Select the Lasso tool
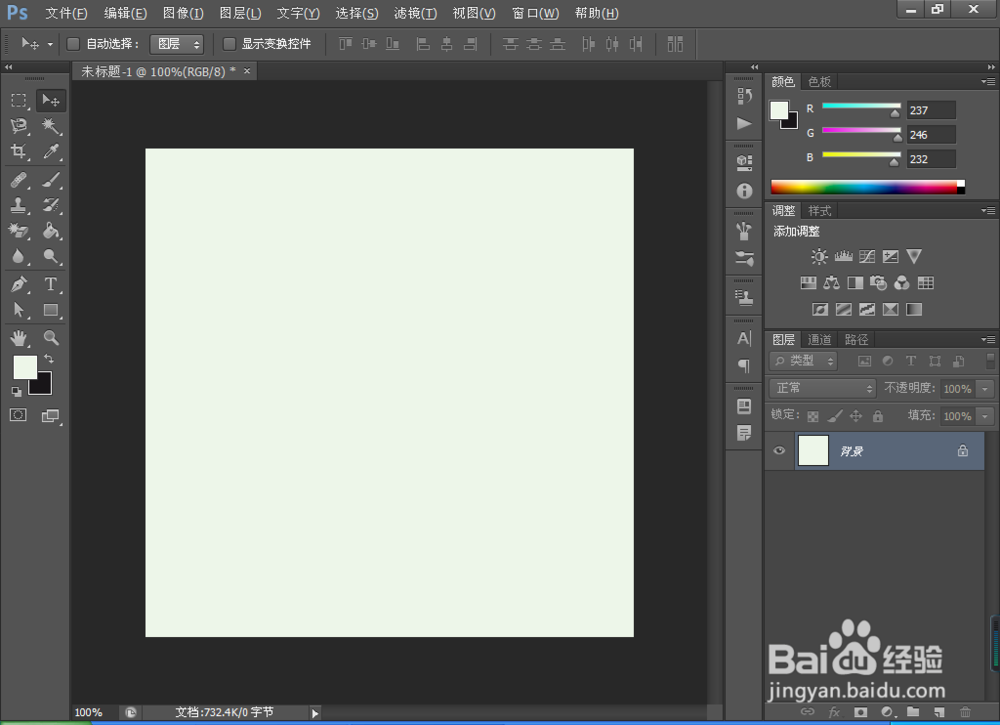This screenshot has height=725, width=1000. 18,126
